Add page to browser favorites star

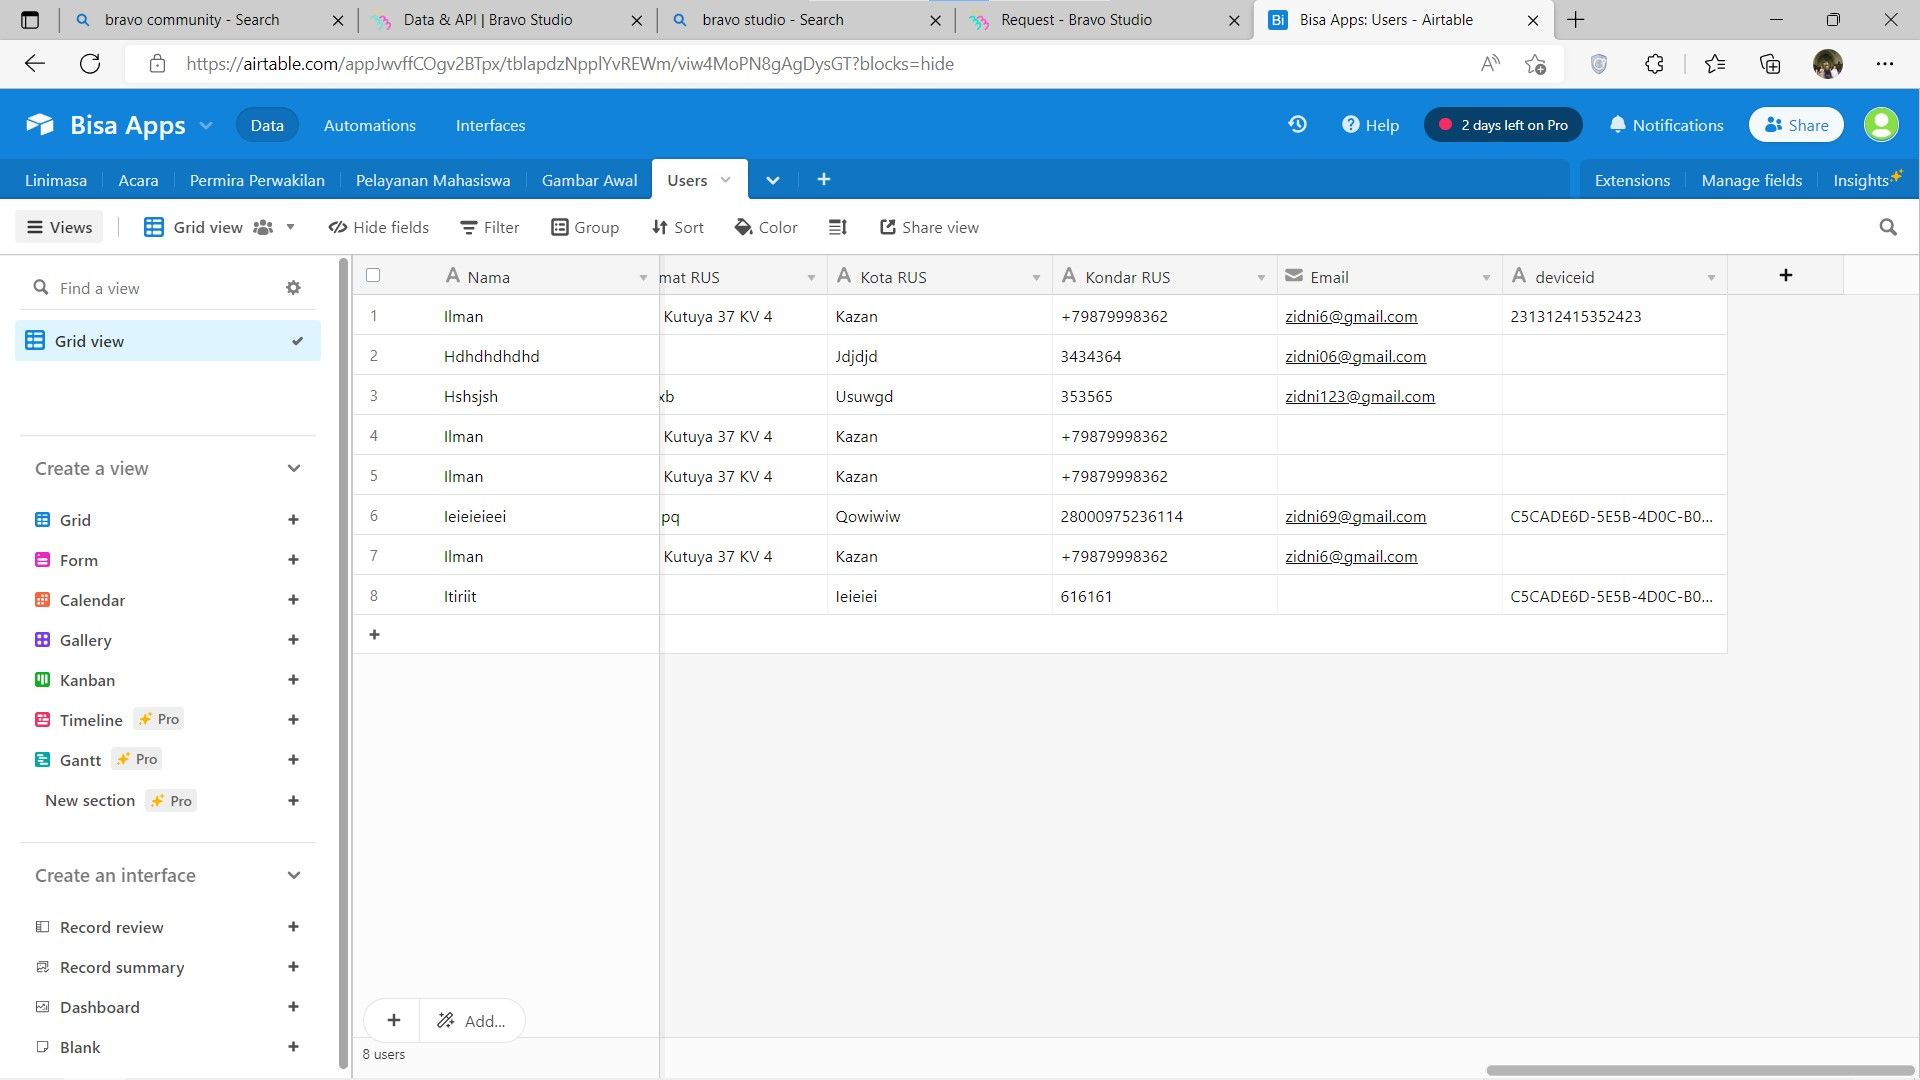point(1535,64)
